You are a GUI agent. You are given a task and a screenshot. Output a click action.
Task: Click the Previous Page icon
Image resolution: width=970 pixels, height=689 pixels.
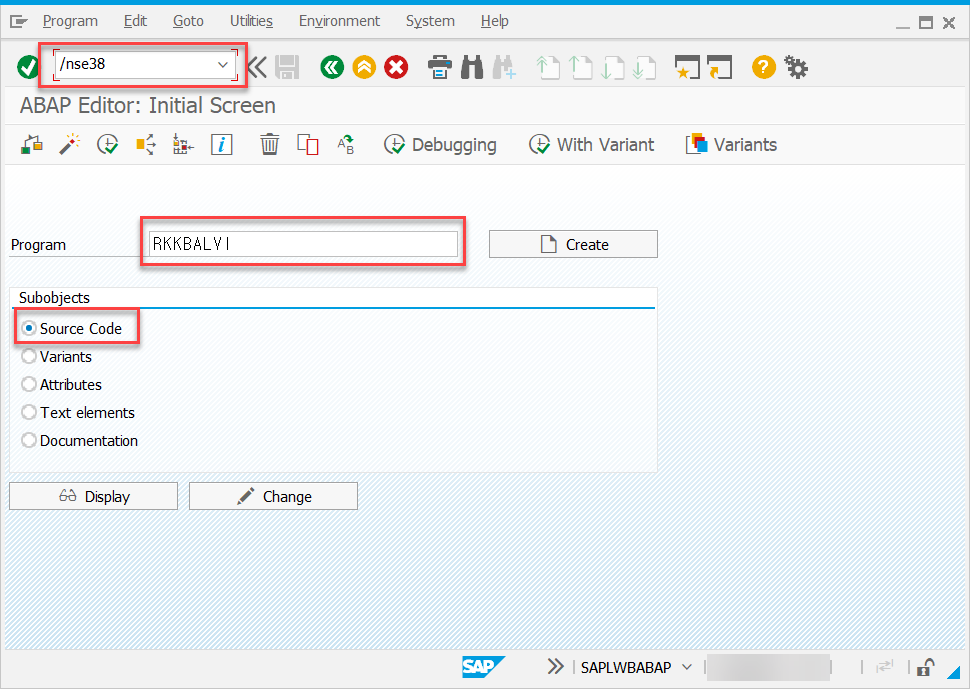[580, 67]
